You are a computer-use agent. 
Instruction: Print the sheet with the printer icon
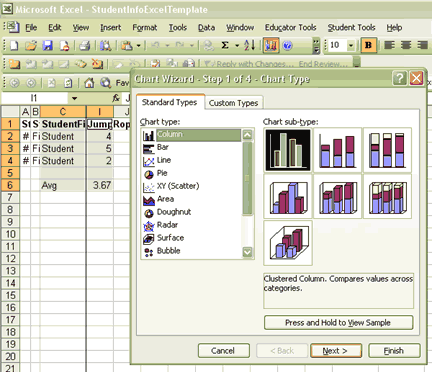pyautogui.click(x=85, y=45)
